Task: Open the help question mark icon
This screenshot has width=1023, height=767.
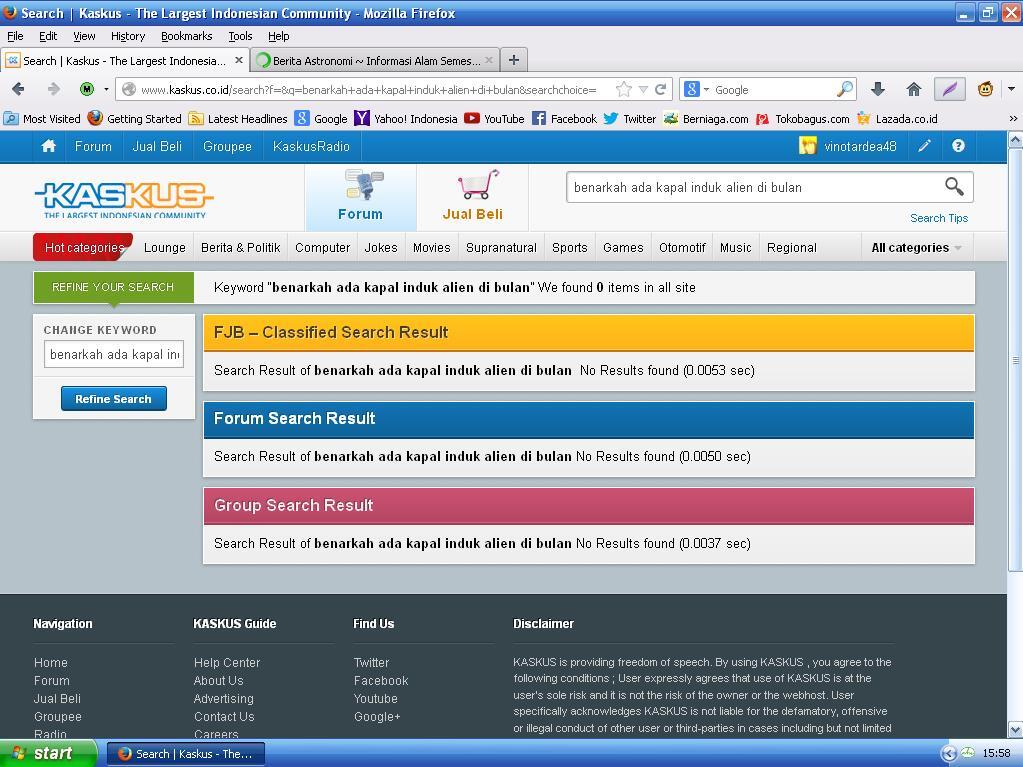Action: [x=958, y=146]
